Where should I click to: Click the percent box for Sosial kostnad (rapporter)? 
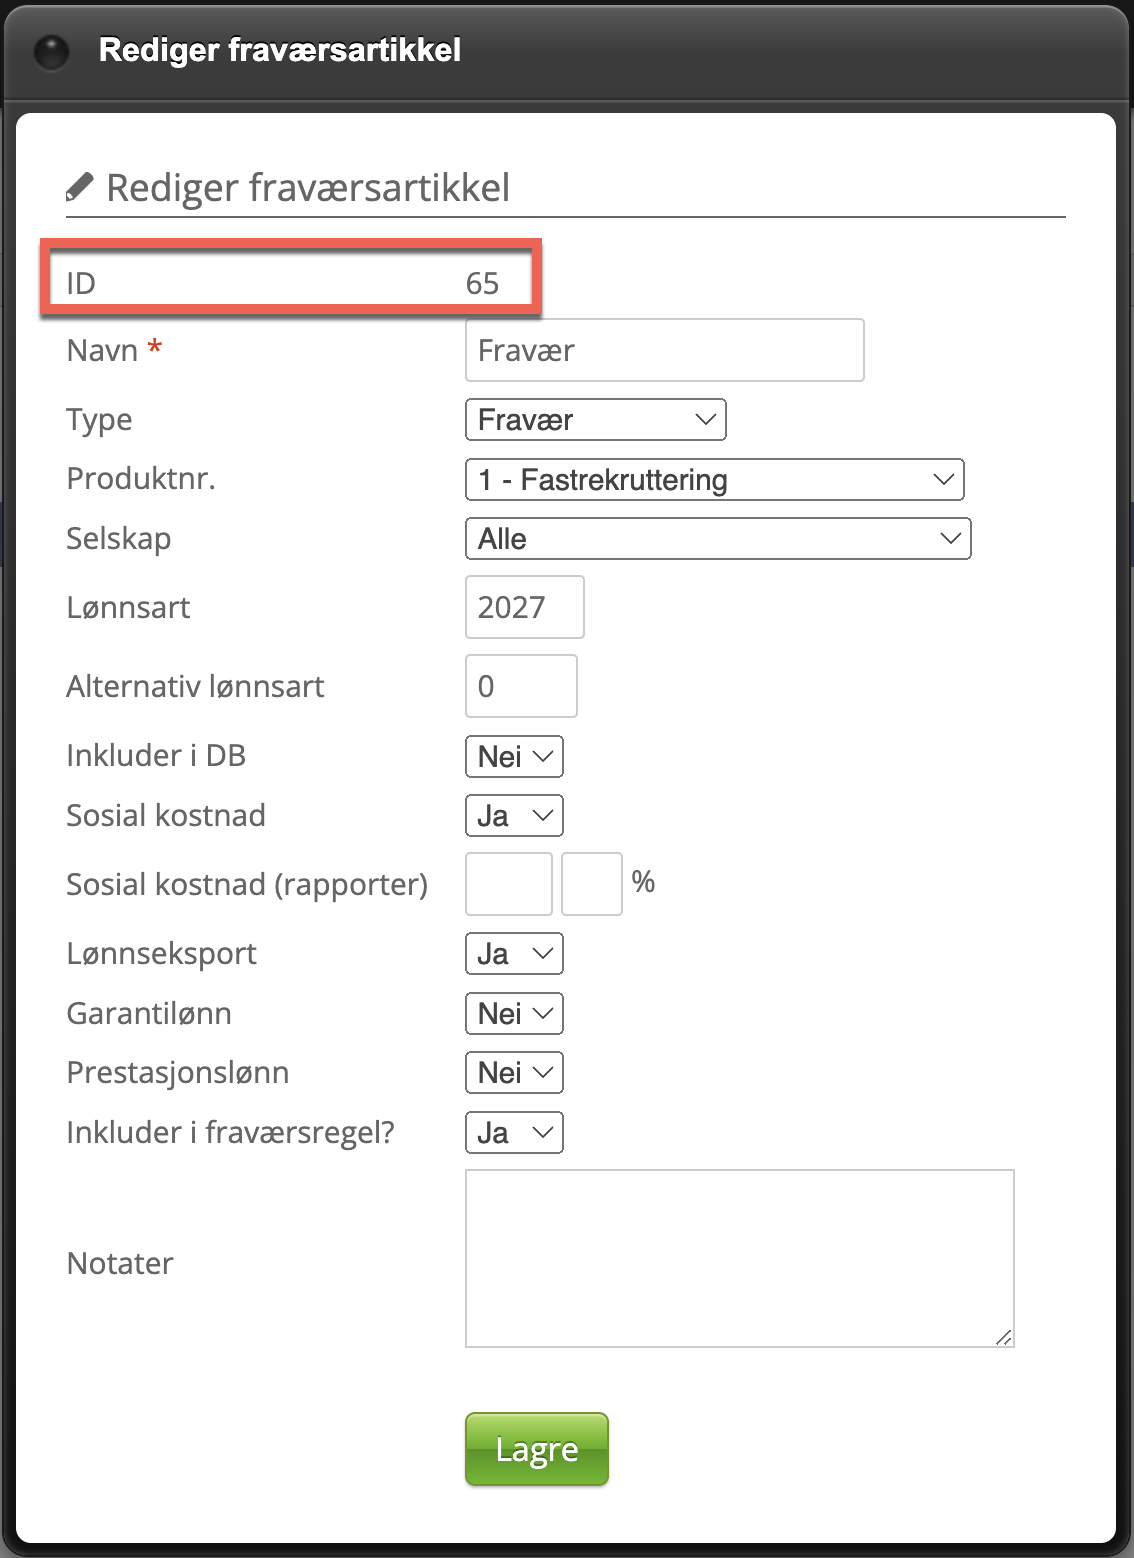pyautogui.click(x=592, y=884)
